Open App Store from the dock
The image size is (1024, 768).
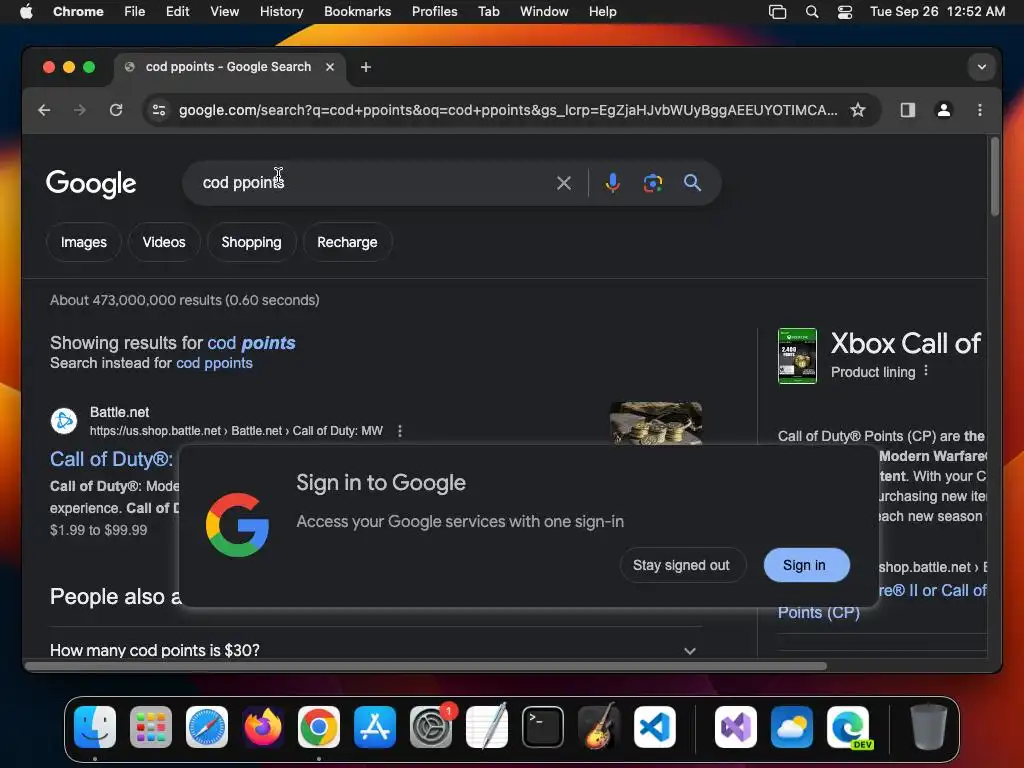click(x=375, y=727)
